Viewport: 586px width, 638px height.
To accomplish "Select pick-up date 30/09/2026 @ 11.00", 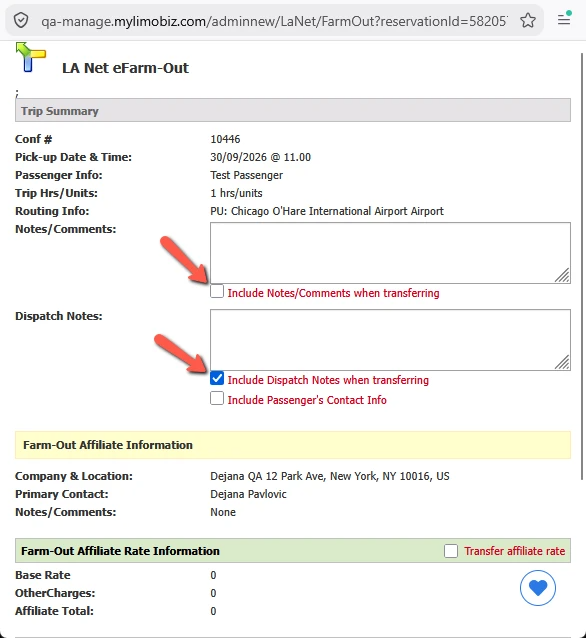I will pos(260,157).
